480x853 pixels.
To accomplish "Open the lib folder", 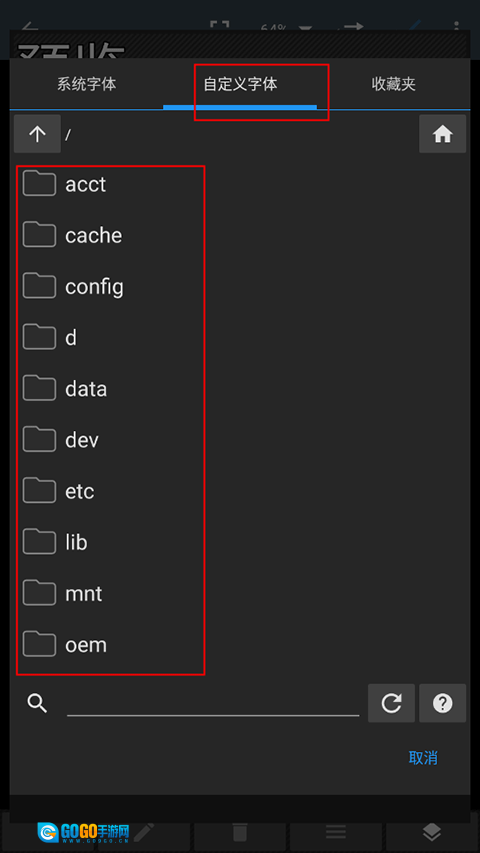I will 111,542.
